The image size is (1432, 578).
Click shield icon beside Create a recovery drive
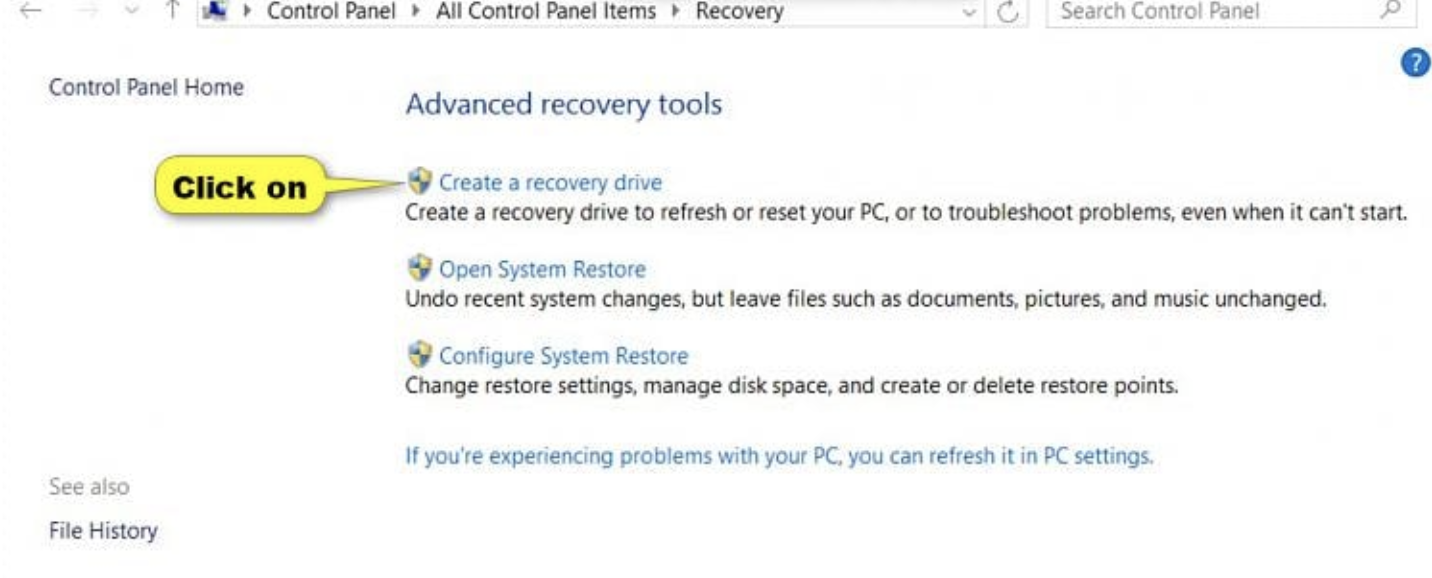tap(419, 181)
